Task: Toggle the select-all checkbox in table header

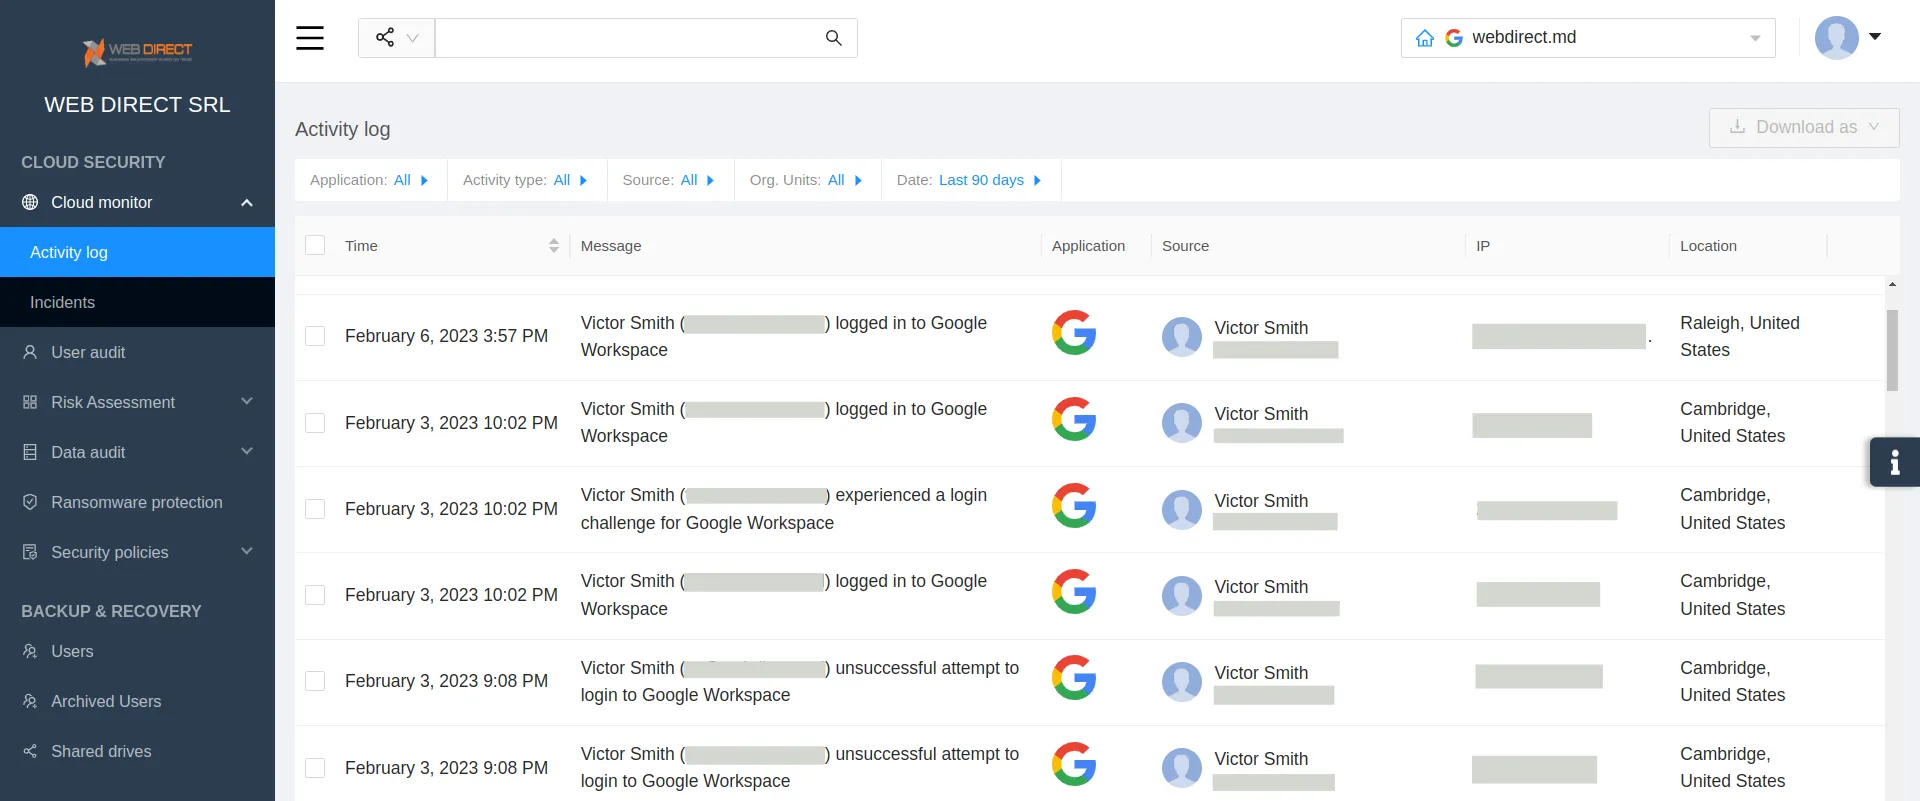Action: 315,246
